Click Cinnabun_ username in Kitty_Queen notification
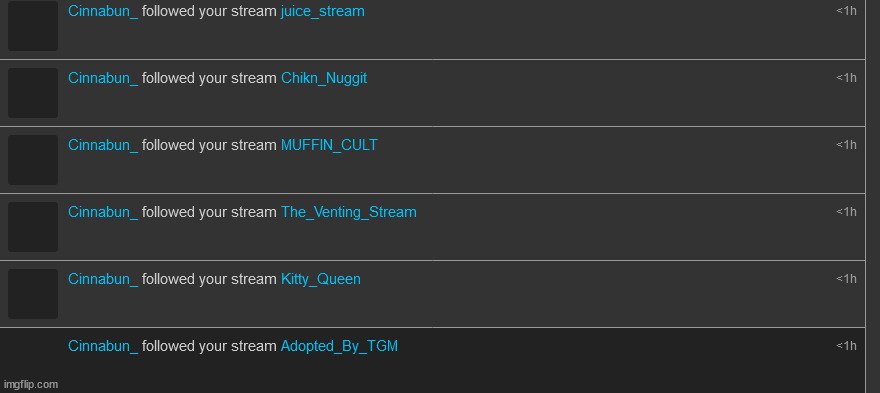Viewport: 880px width, 393px height. tap(103, 279)
